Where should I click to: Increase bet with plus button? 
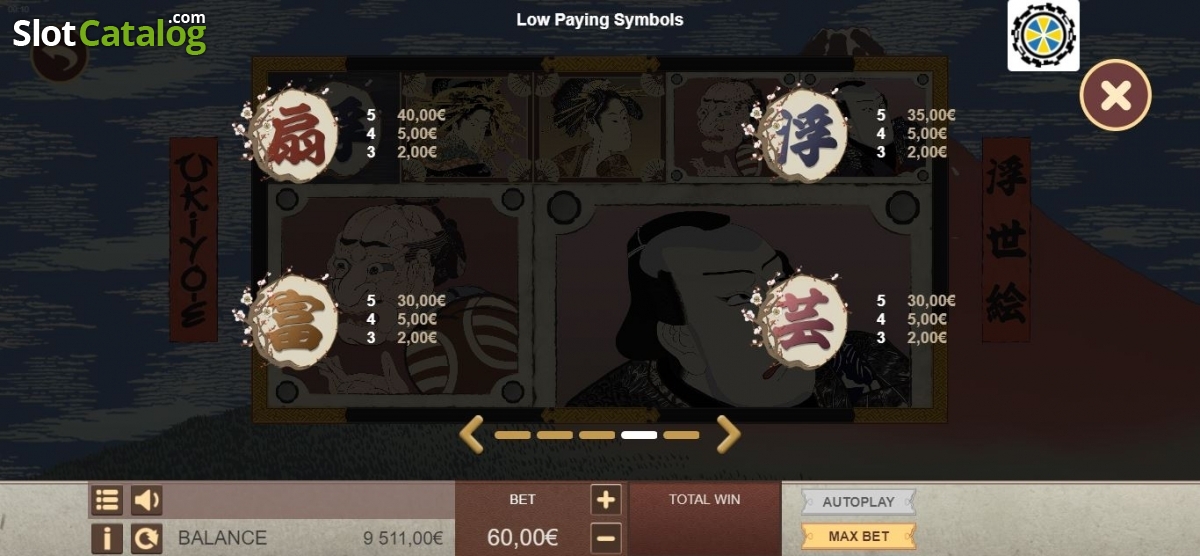pyautogui.click(x=606, y=500)
